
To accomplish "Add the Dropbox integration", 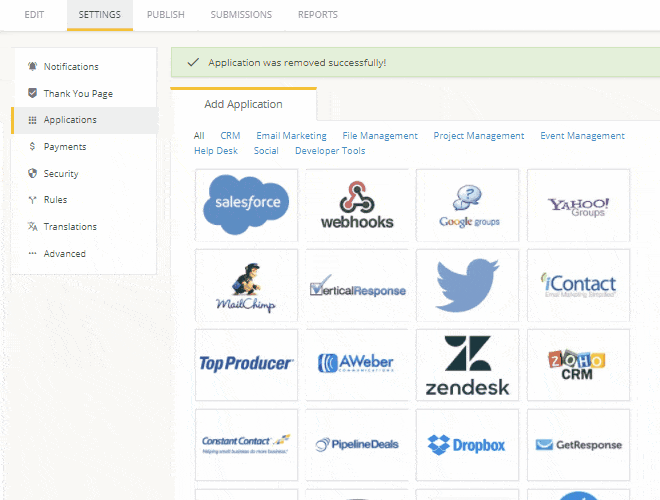I will pyautogui.click(x=468, y=445).
